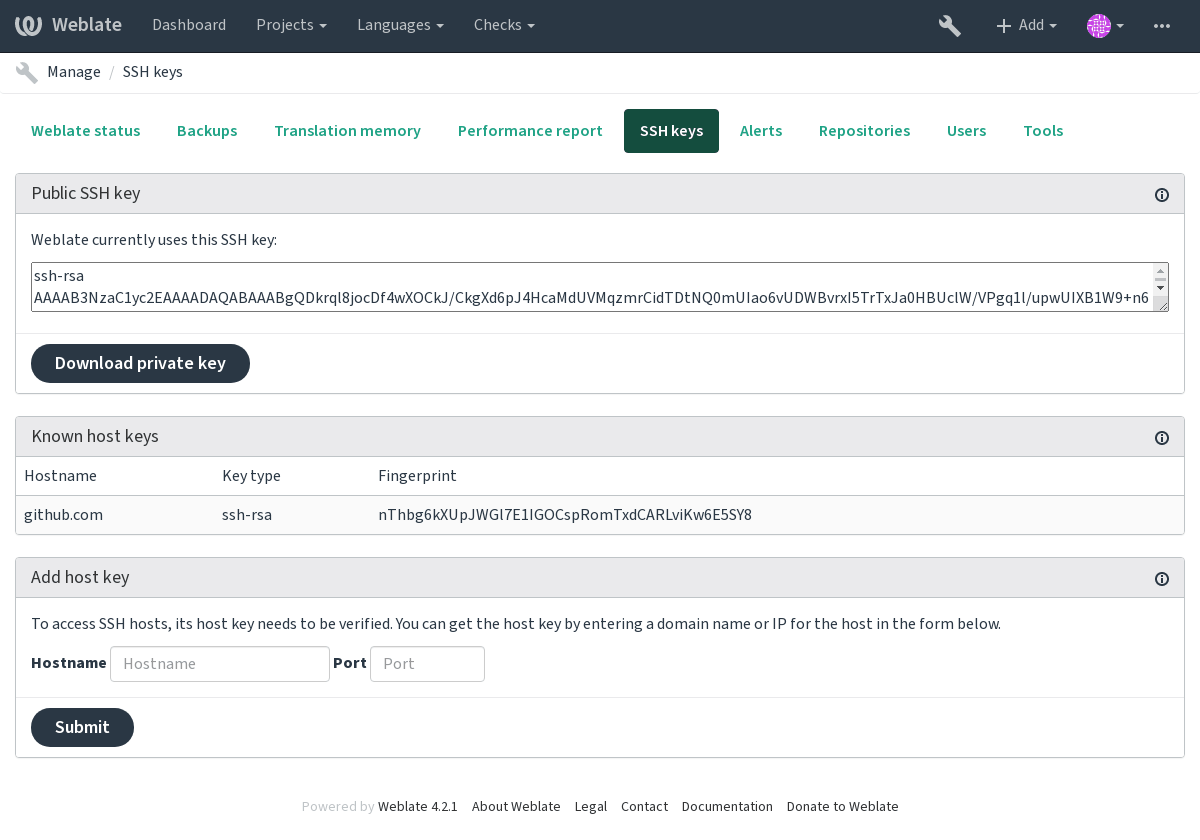The image size is (1200, 840).
Task: Open Documentation footer link
Action: (727, 807)
